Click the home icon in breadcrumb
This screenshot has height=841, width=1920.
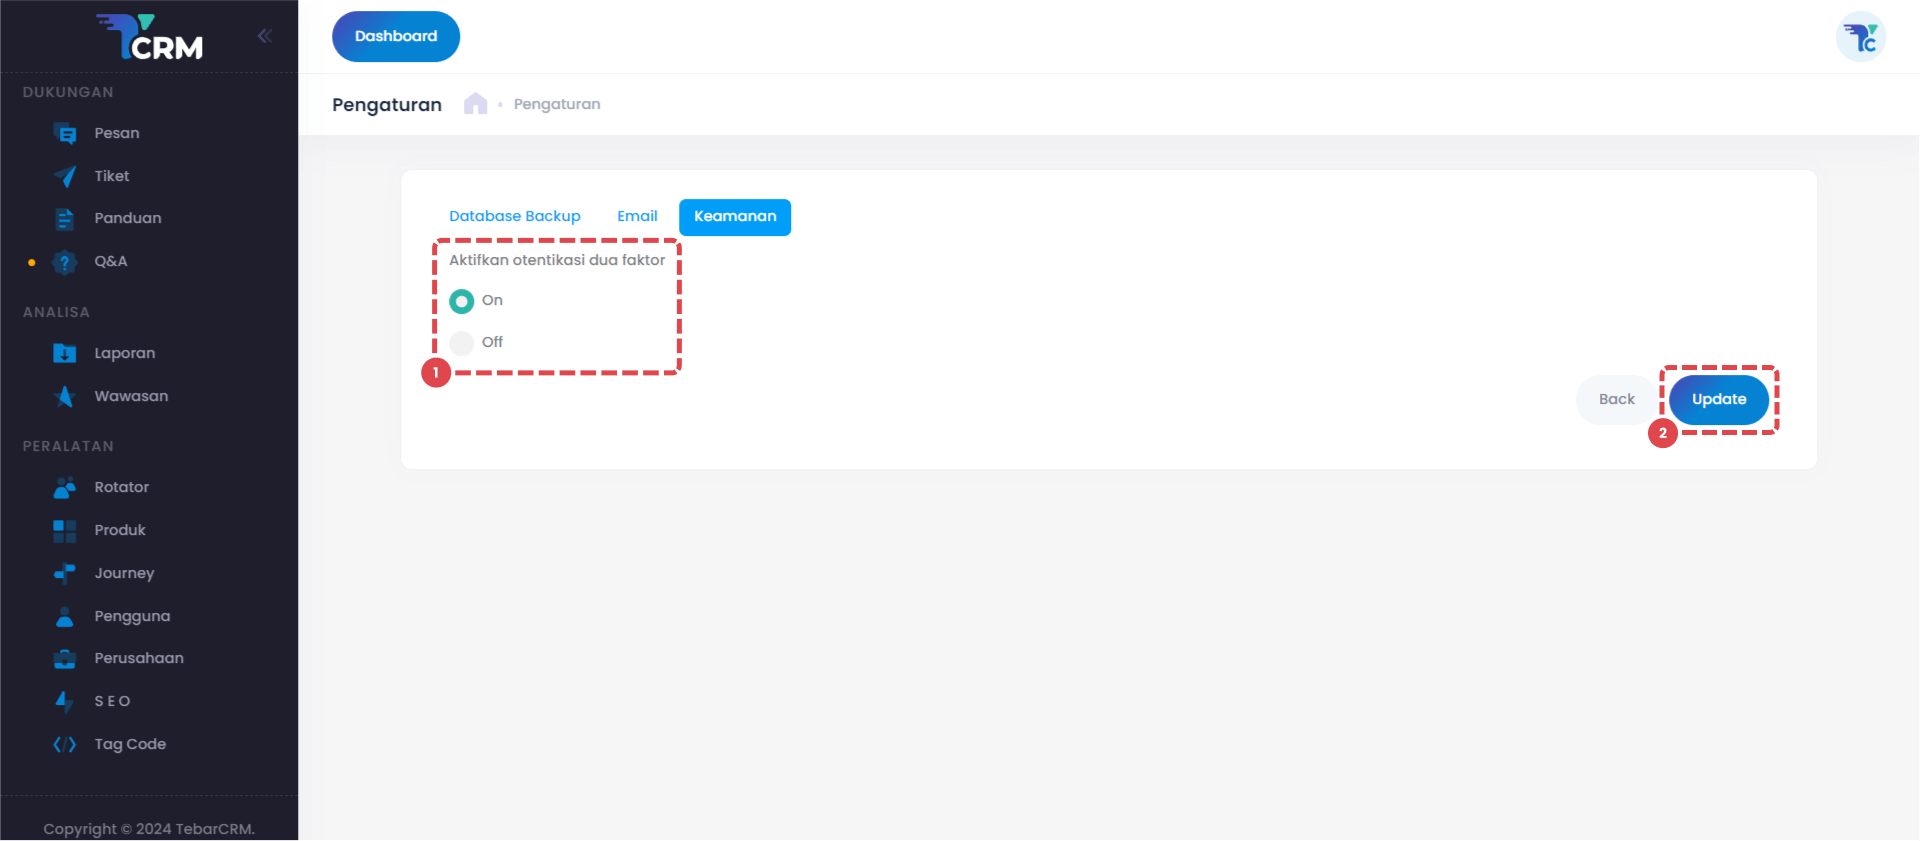click(x=475, y=104)
